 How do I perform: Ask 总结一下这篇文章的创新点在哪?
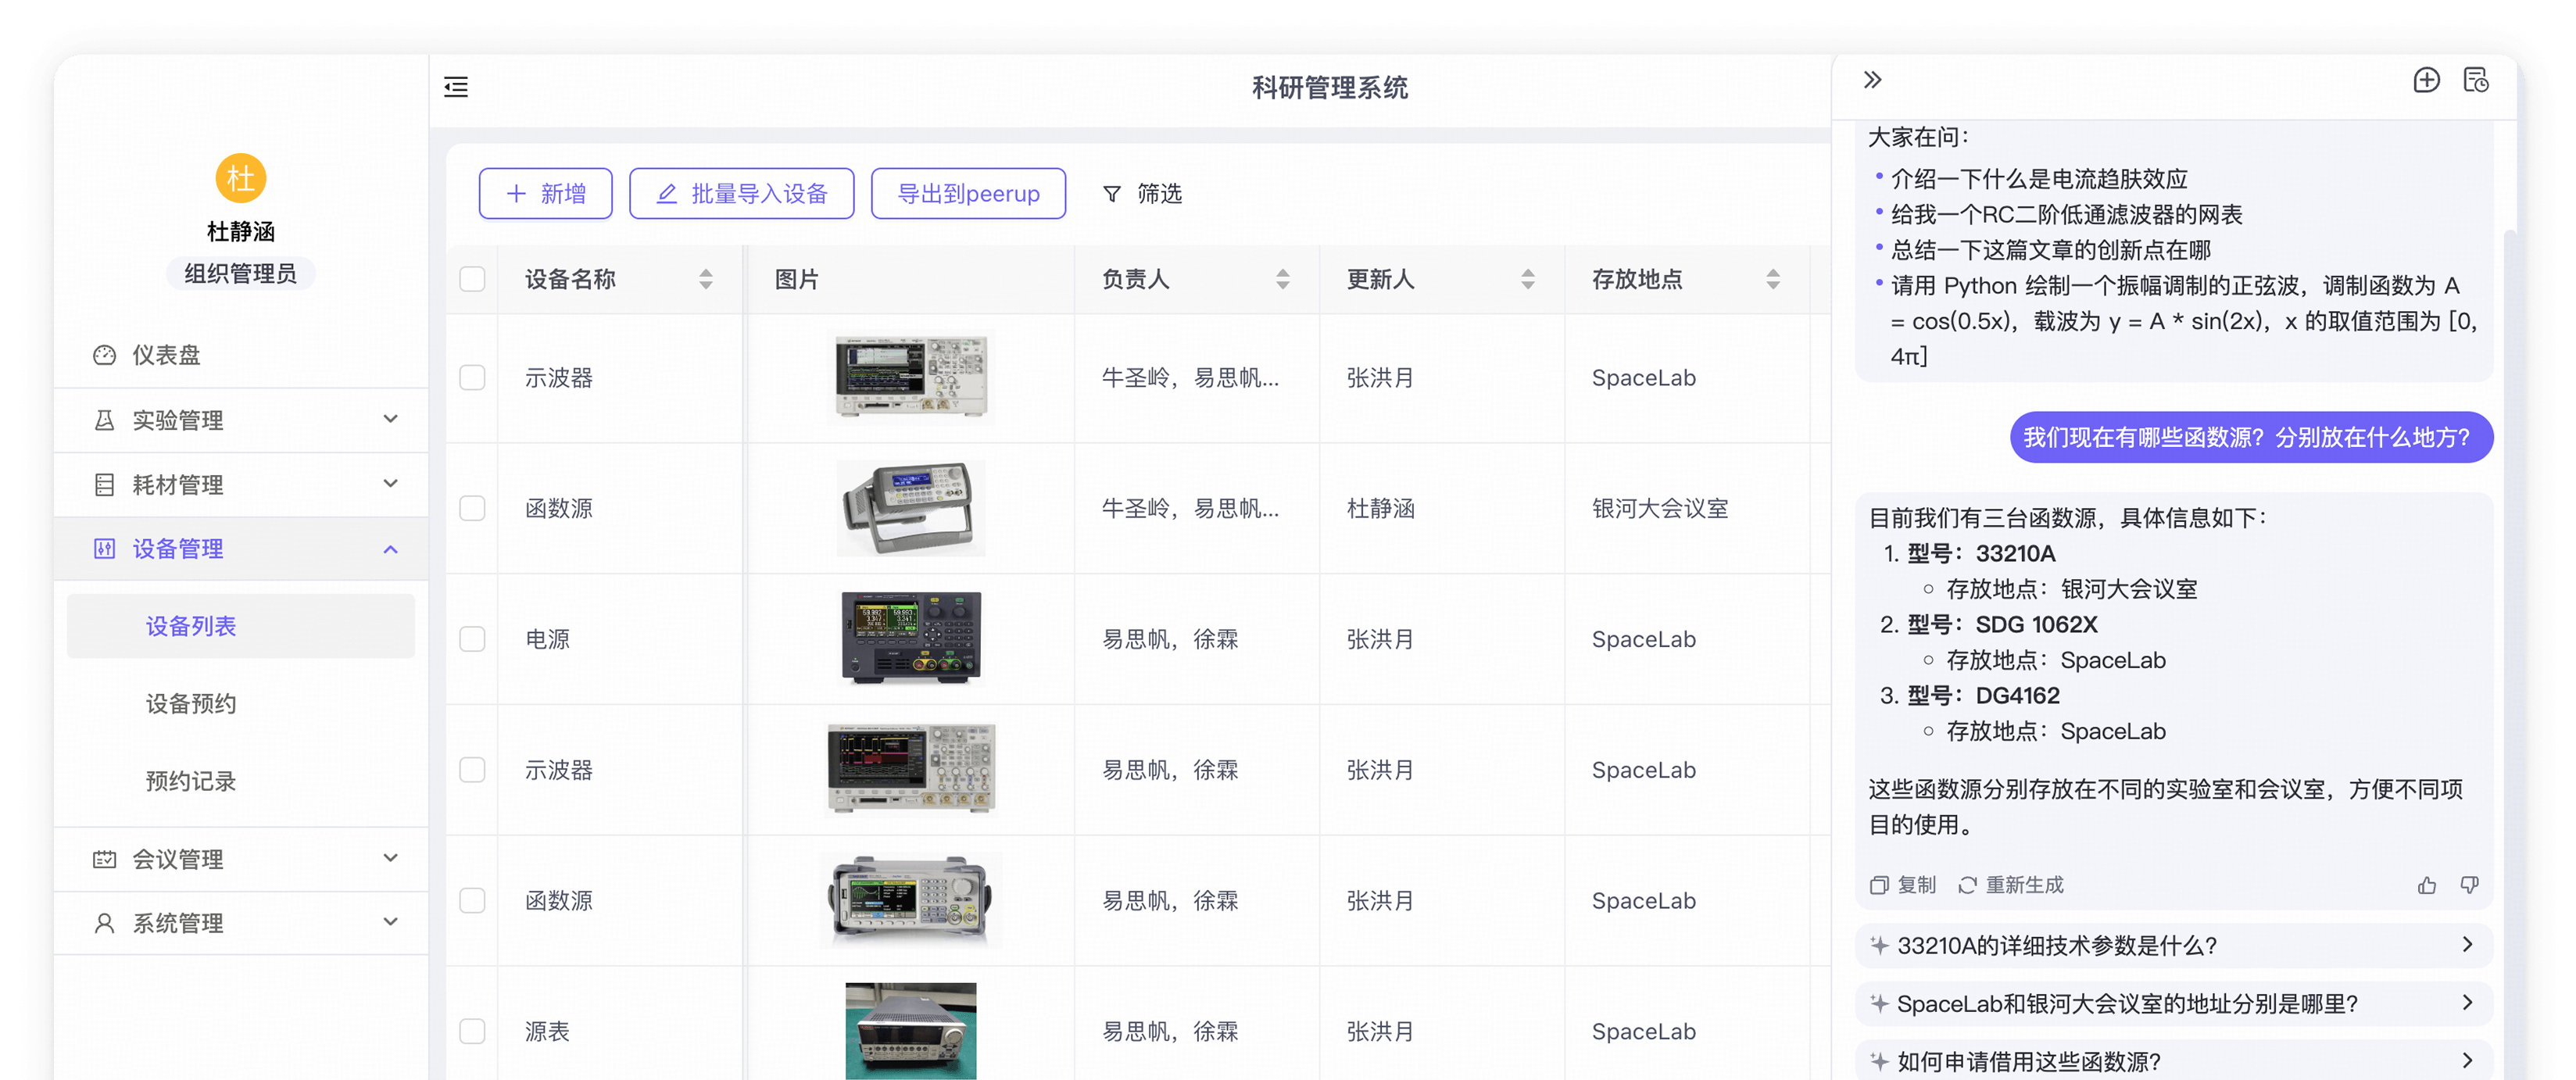pyautogui.click(x=2050, y=250)
